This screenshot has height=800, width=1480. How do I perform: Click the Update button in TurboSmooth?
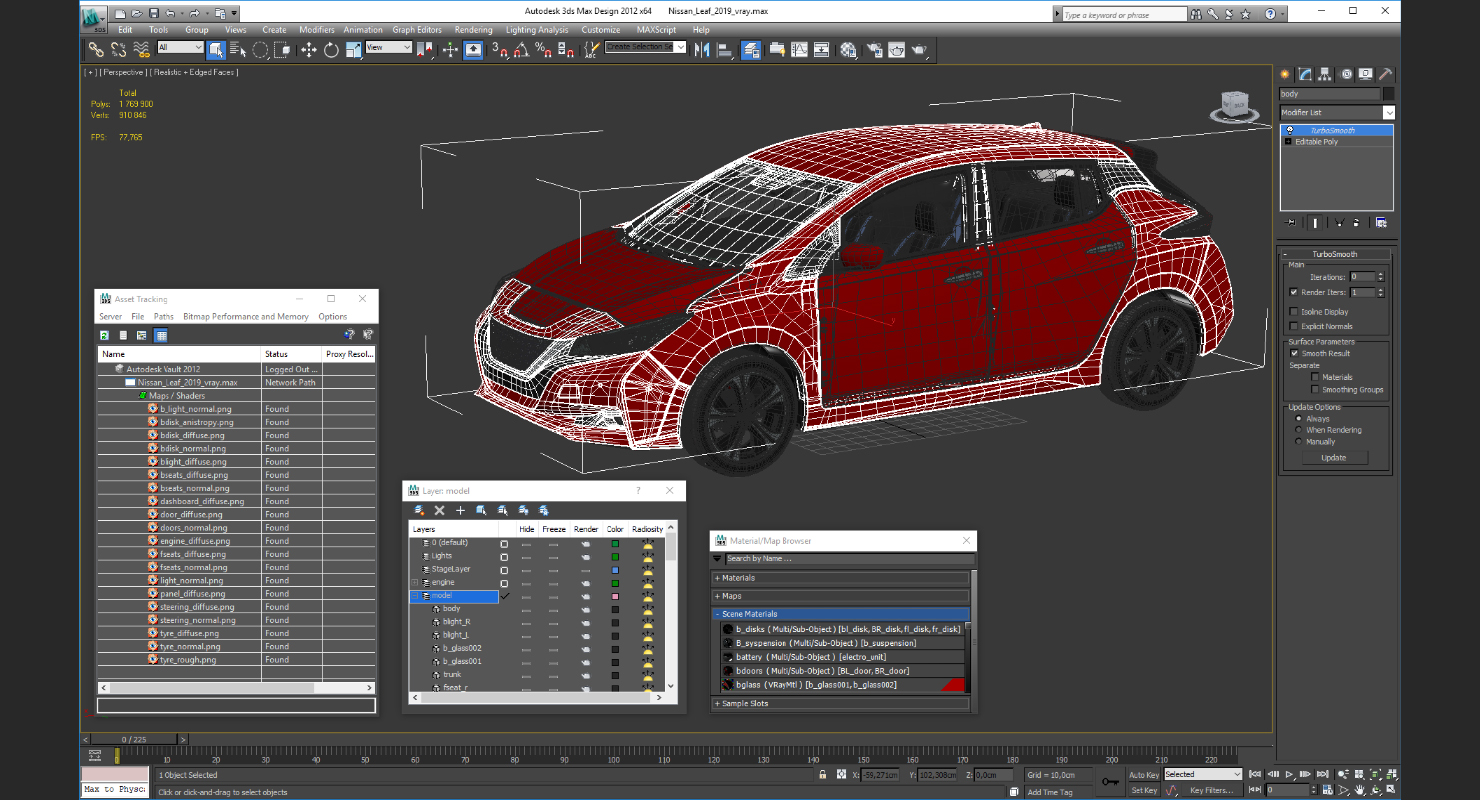[x=1334, y=458]
